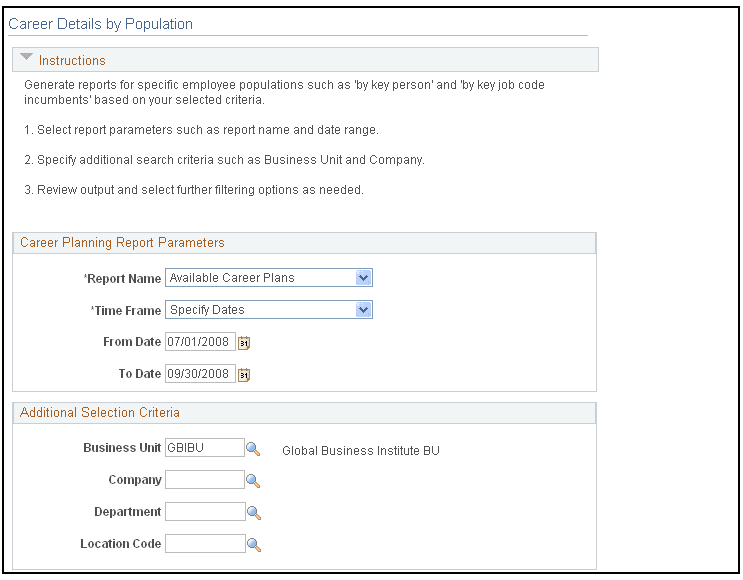Collapse the Instructions section triangle
Image resolution: width=743 pixels, height=580 pixels.
tap(26, 59)
